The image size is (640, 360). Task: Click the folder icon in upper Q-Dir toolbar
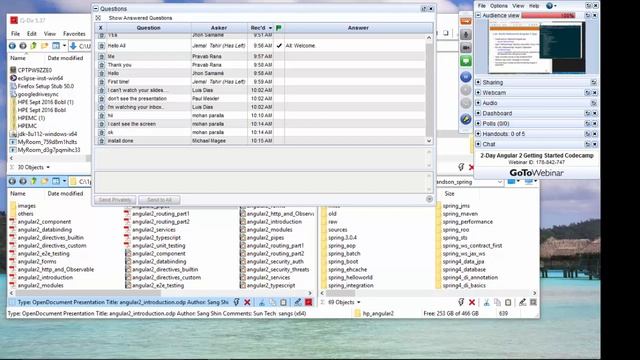44,46
